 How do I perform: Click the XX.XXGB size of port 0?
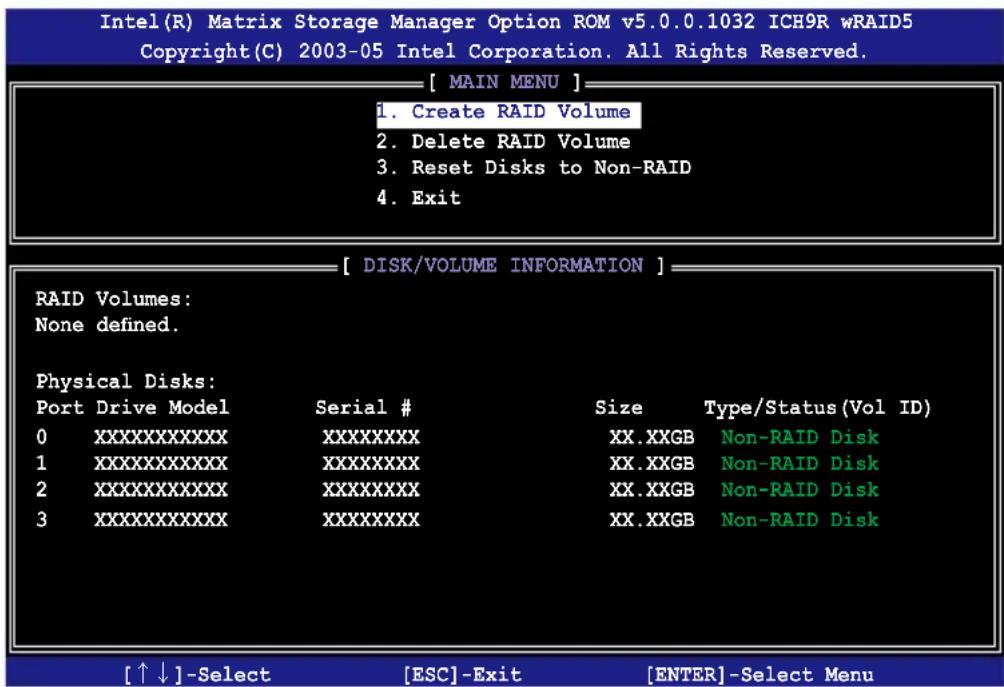pos(651,437)
